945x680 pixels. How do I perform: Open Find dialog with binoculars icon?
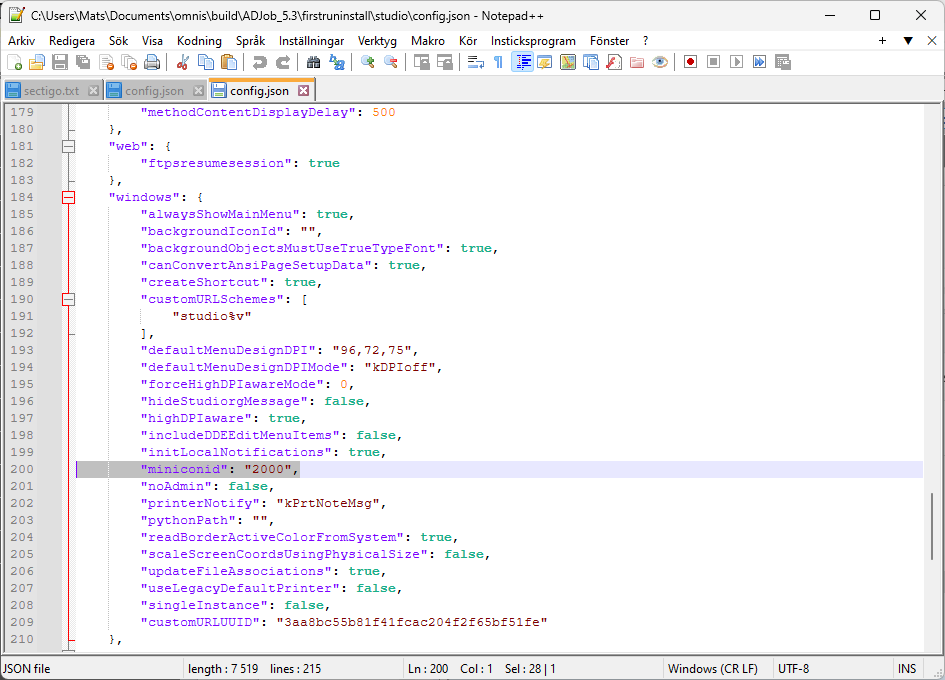[313, 62]
